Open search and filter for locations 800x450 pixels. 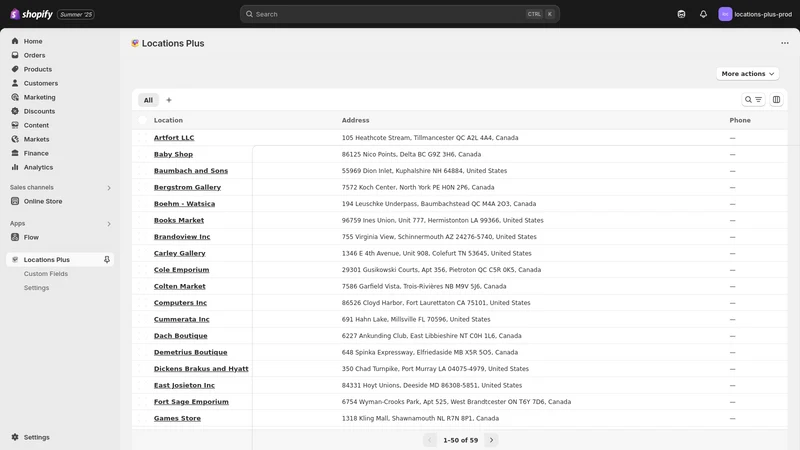coord(753,100)
